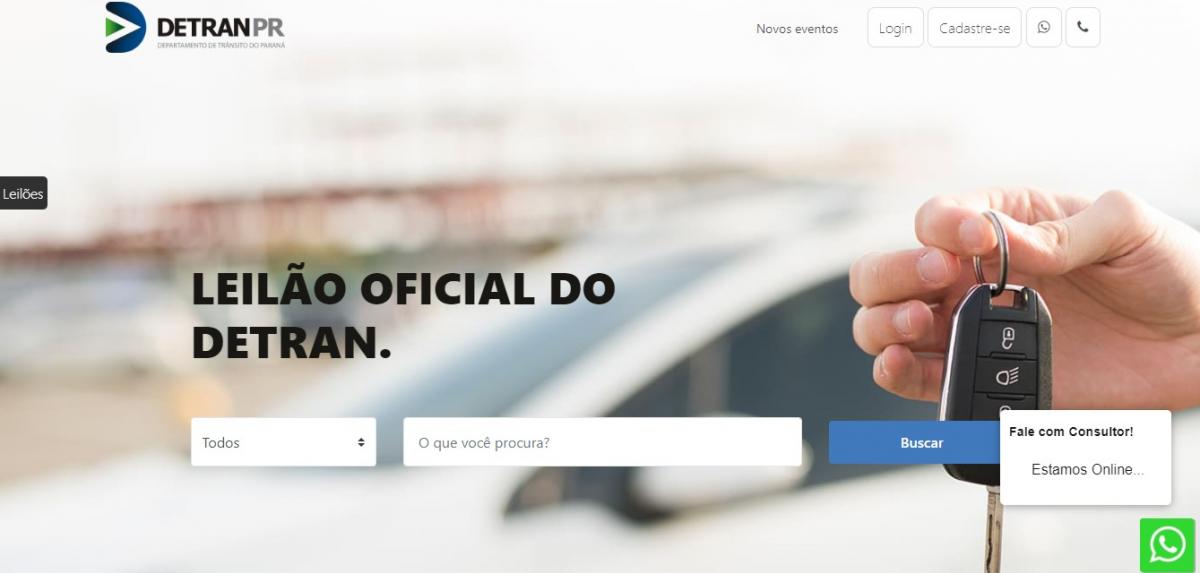Click the metal key ring in the photo
Screen dimensions: 1200x573
(992, 250)
